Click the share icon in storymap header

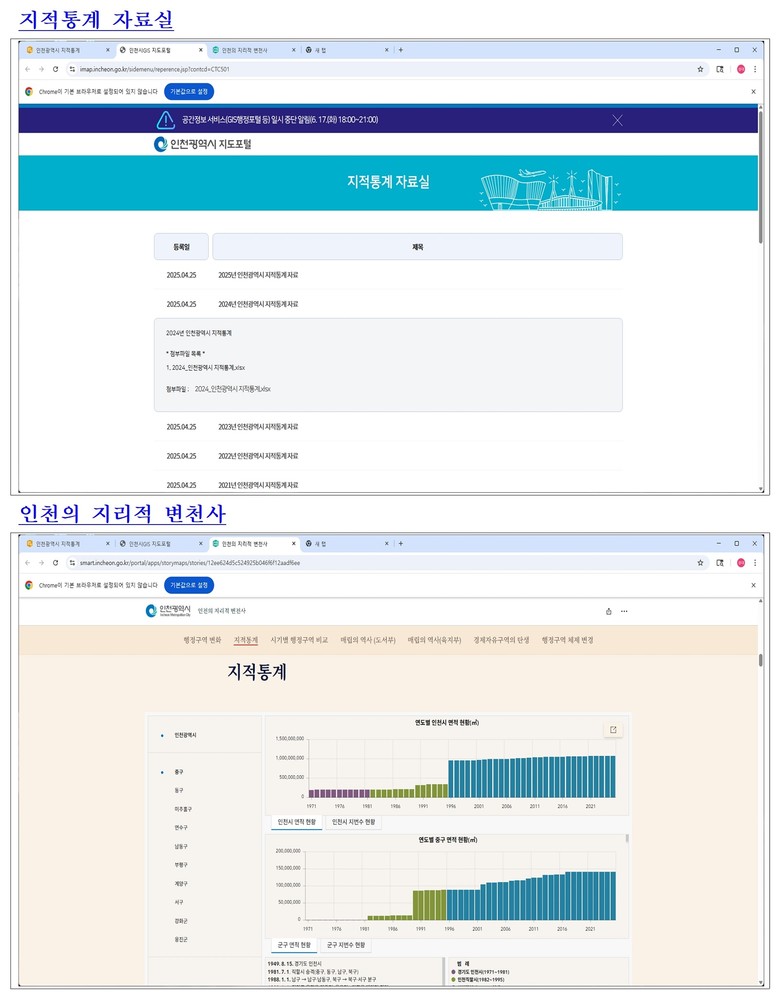pyautogui.click(x=608, y=611)
